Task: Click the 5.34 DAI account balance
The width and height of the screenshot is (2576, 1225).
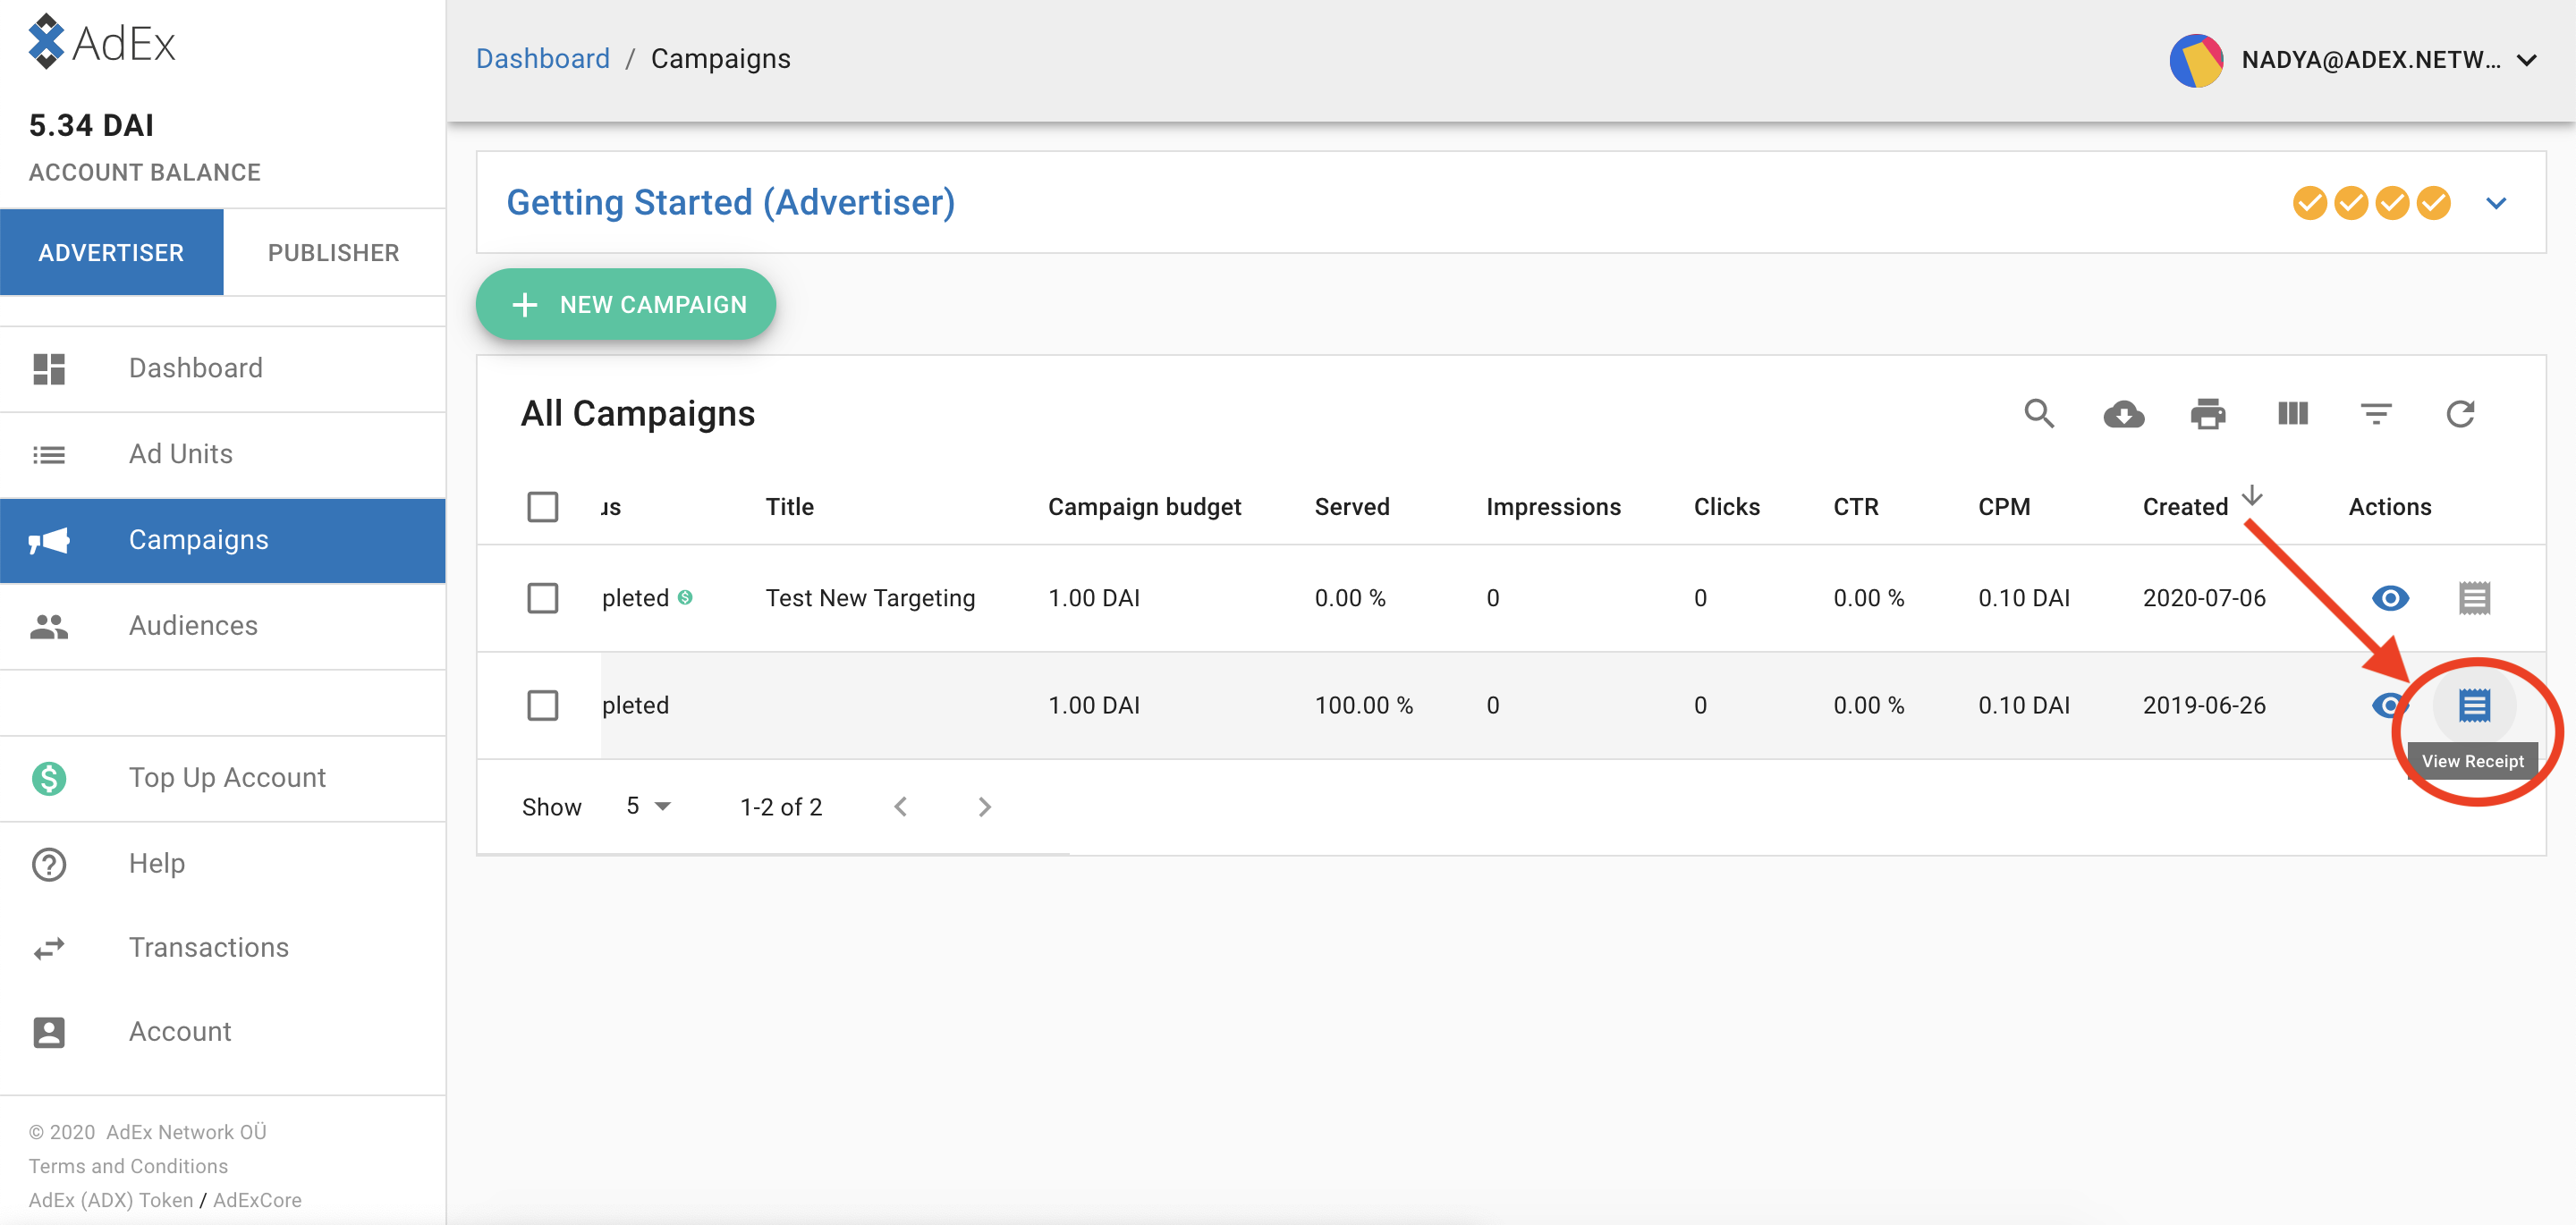Action: [91, 125]
